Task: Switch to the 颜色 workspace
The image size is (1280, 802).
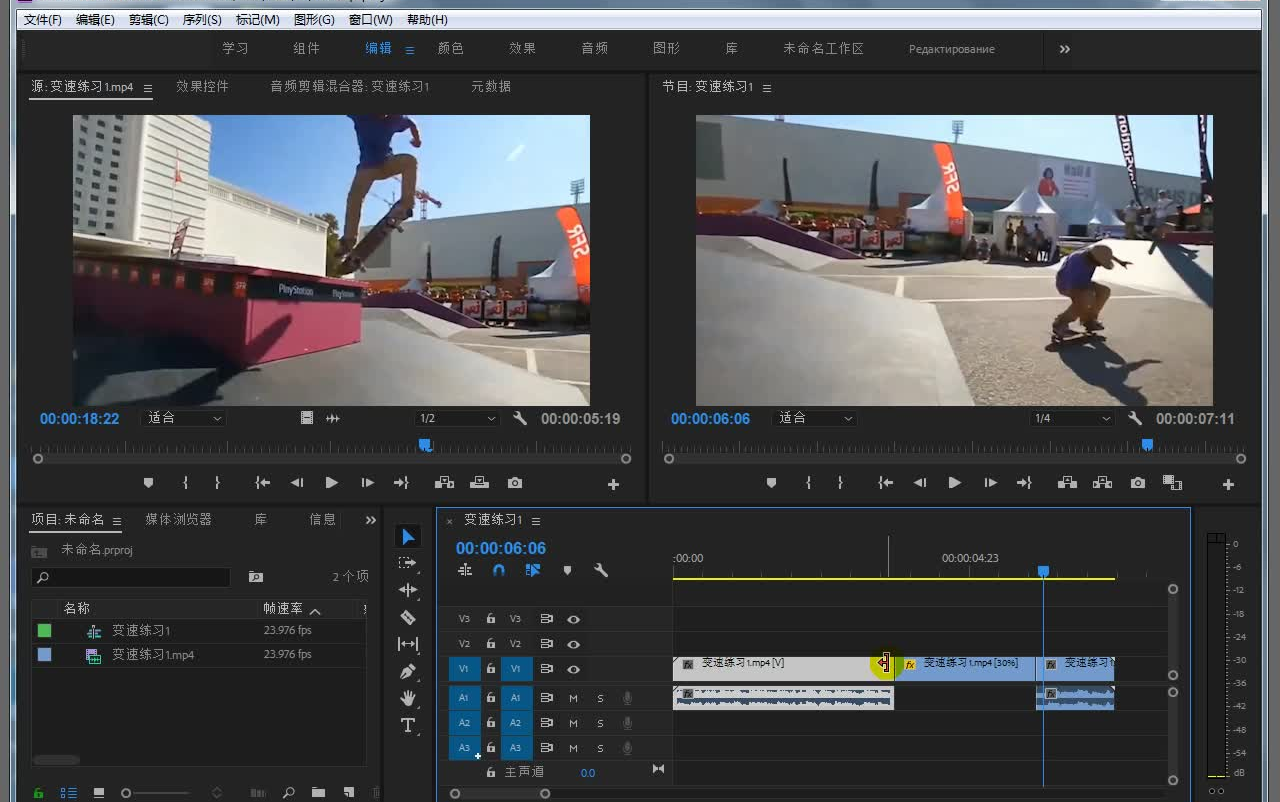Action: click(450, 49)
